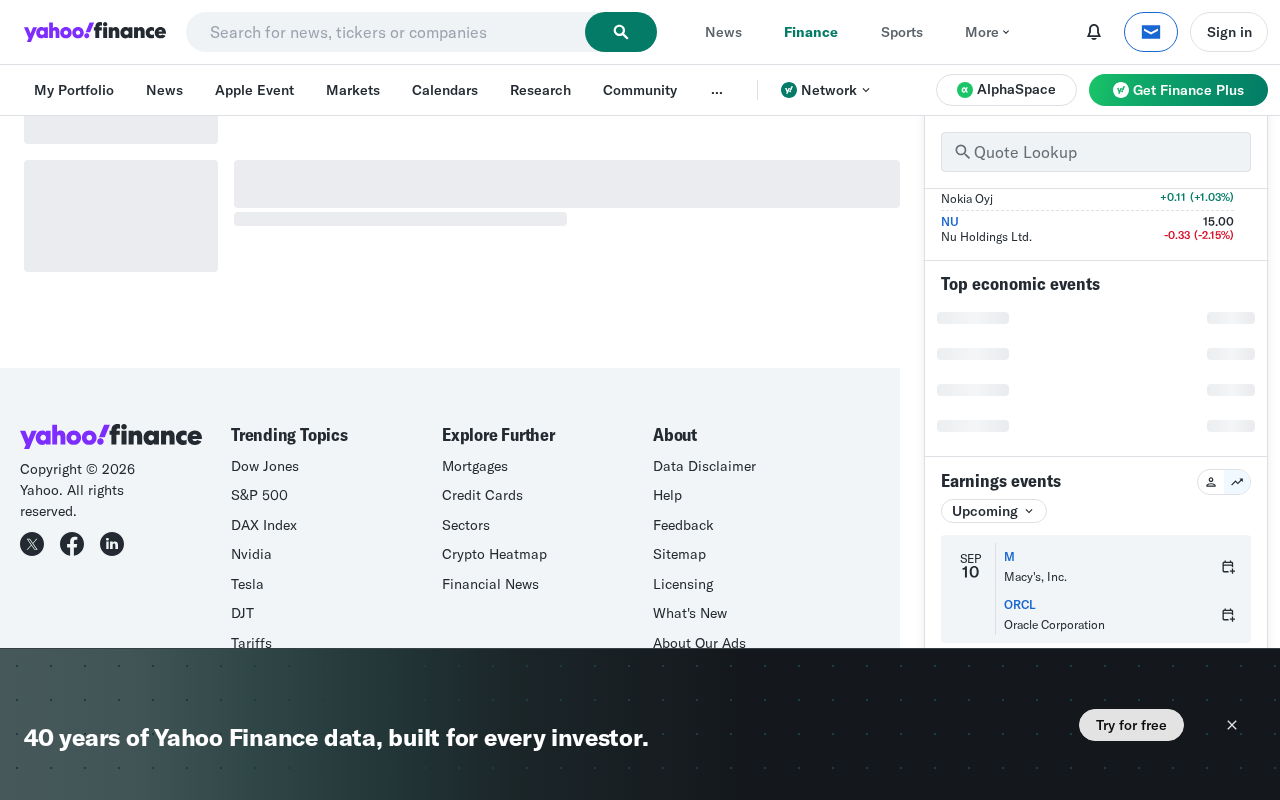Open Credit Cards link
Screen dimensions: 1280x800
coord(482,495)
